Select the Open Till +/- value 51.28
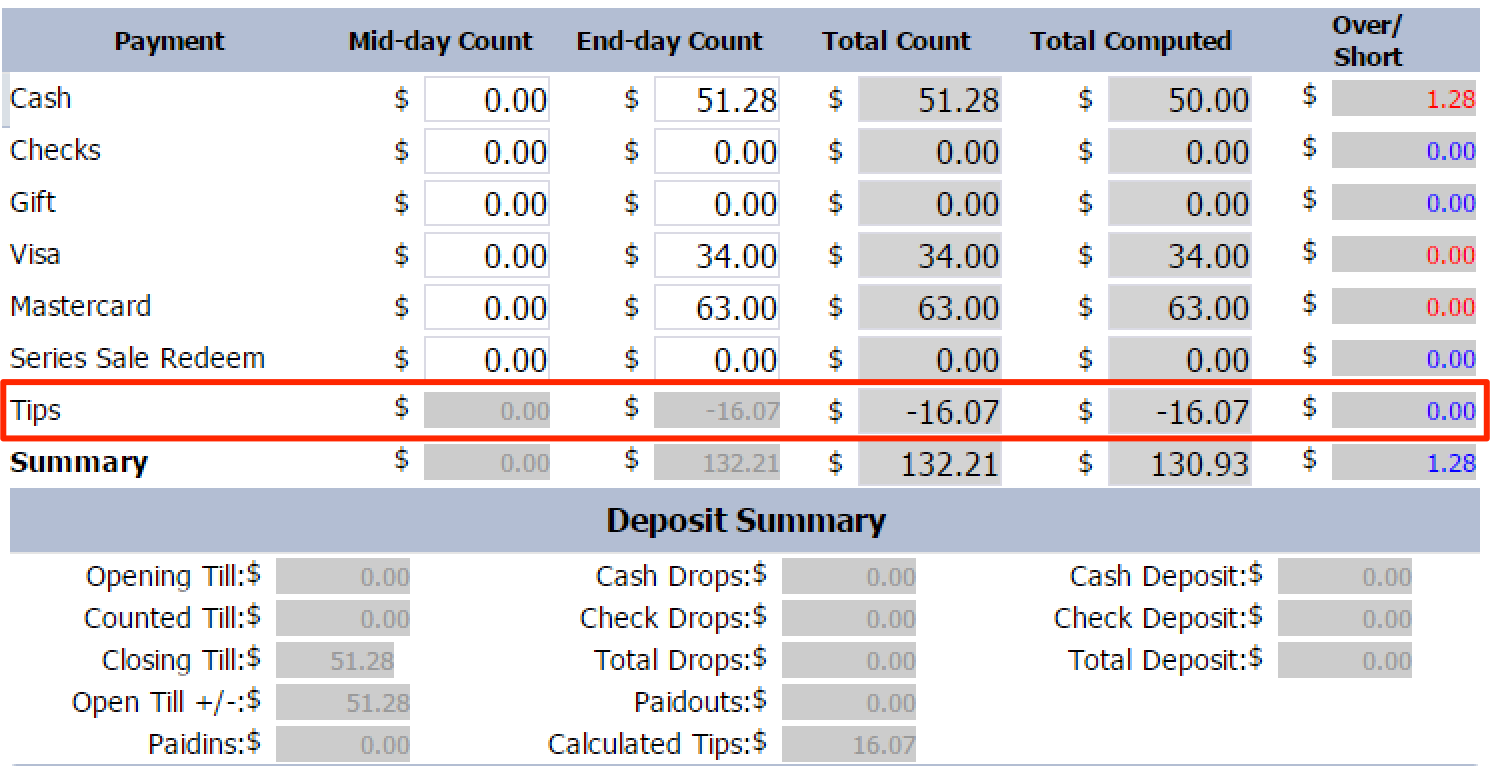1490x766 pixels. [343, 703]
